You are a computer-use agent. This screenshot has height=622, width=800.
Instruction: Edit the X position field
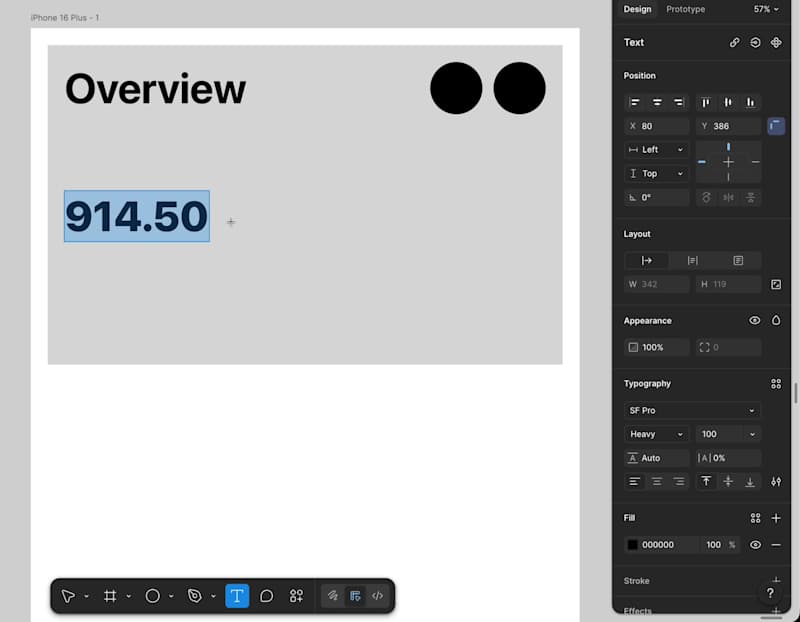click(657, 126)
